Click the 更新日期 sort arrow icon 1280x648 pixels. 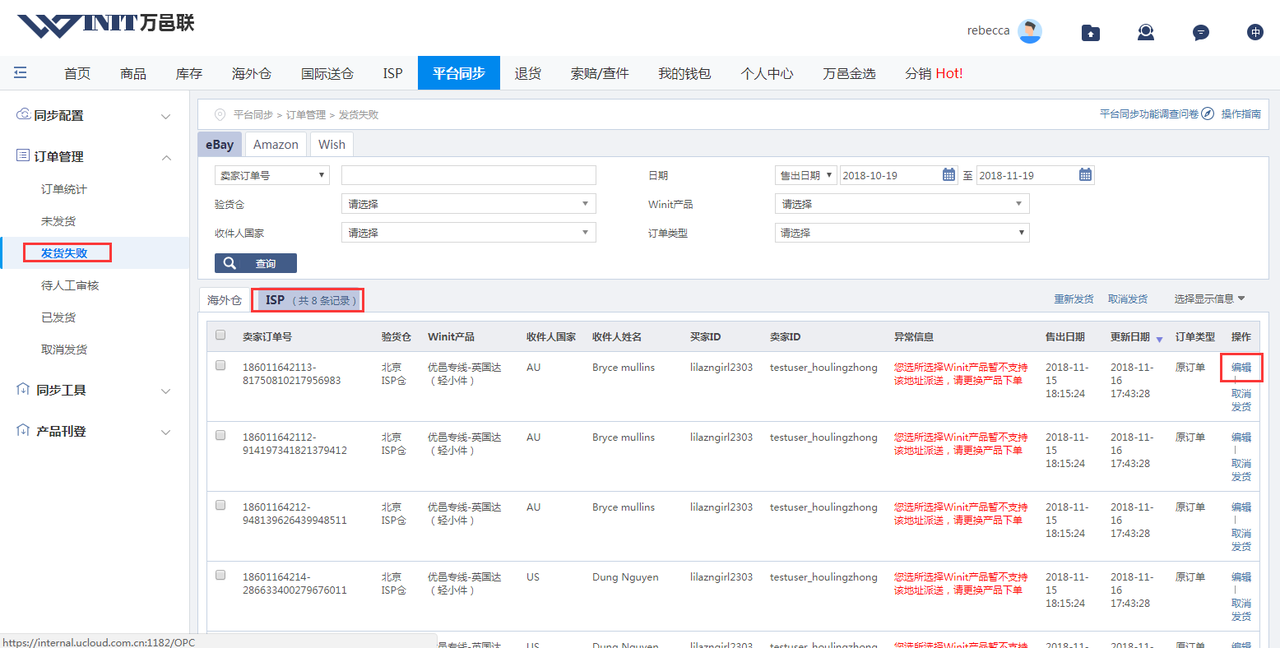coord(1159,338)
